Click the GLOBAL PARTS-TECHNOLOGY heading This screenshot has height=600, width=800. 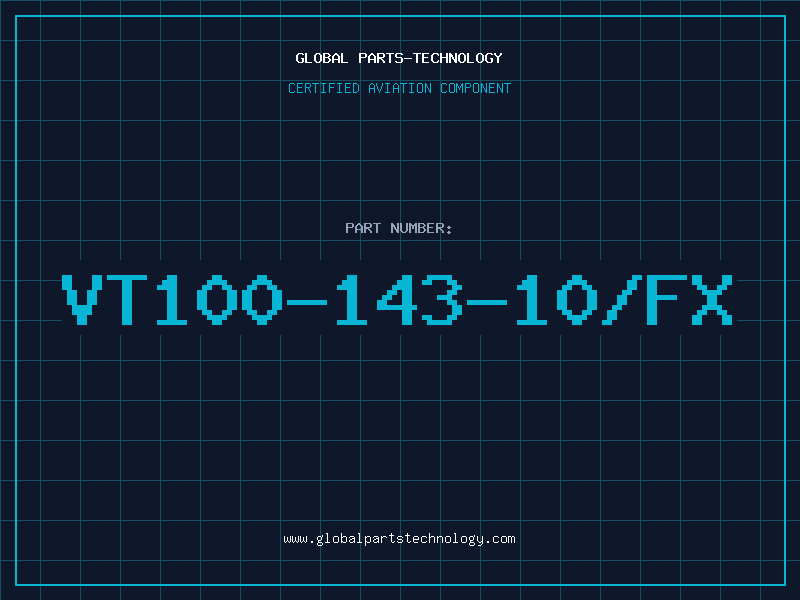399,58
